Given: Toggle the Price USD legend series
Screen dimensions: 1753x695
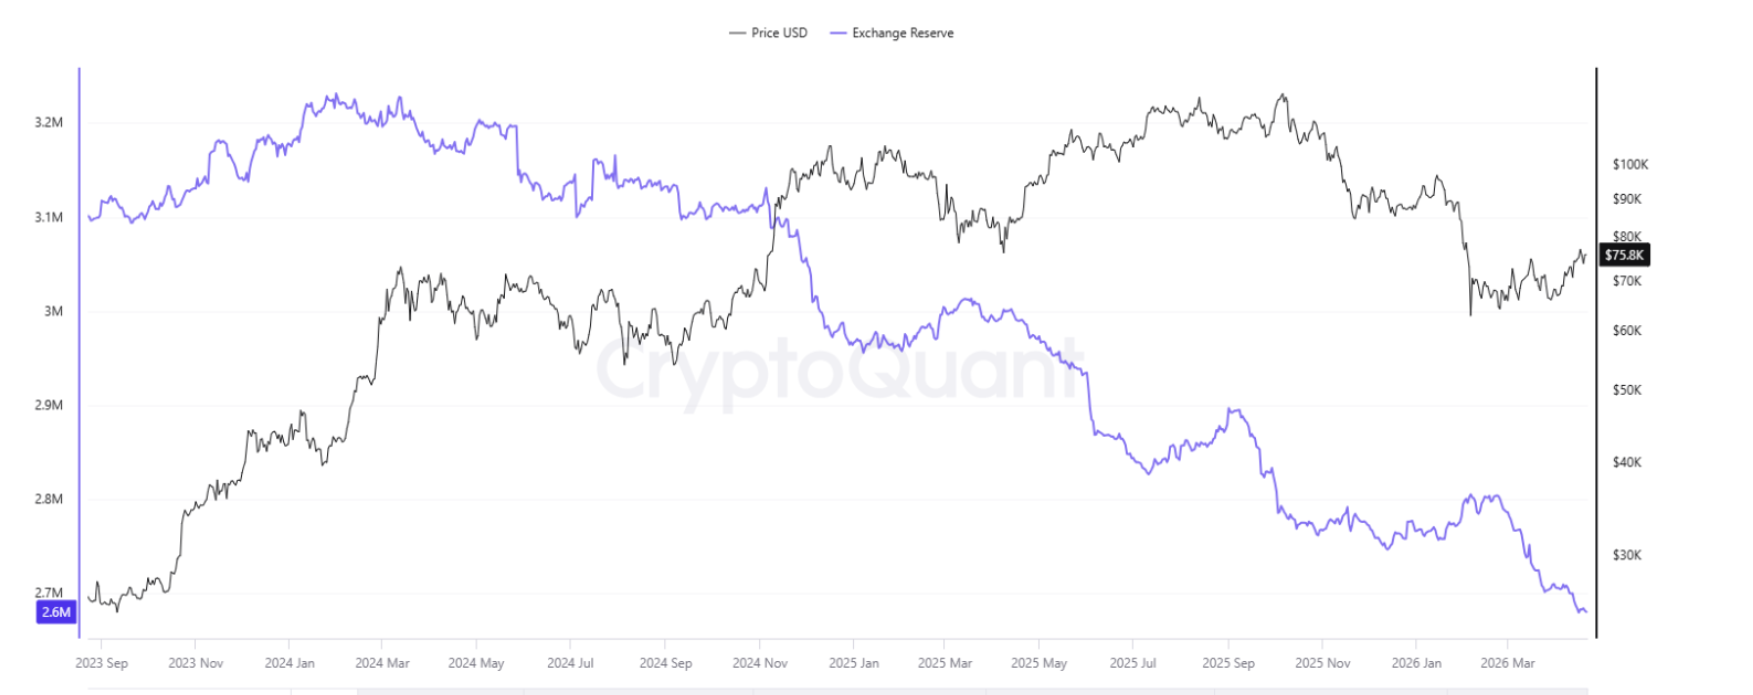Looking at the screenshot, I should [x=778, y=33].
